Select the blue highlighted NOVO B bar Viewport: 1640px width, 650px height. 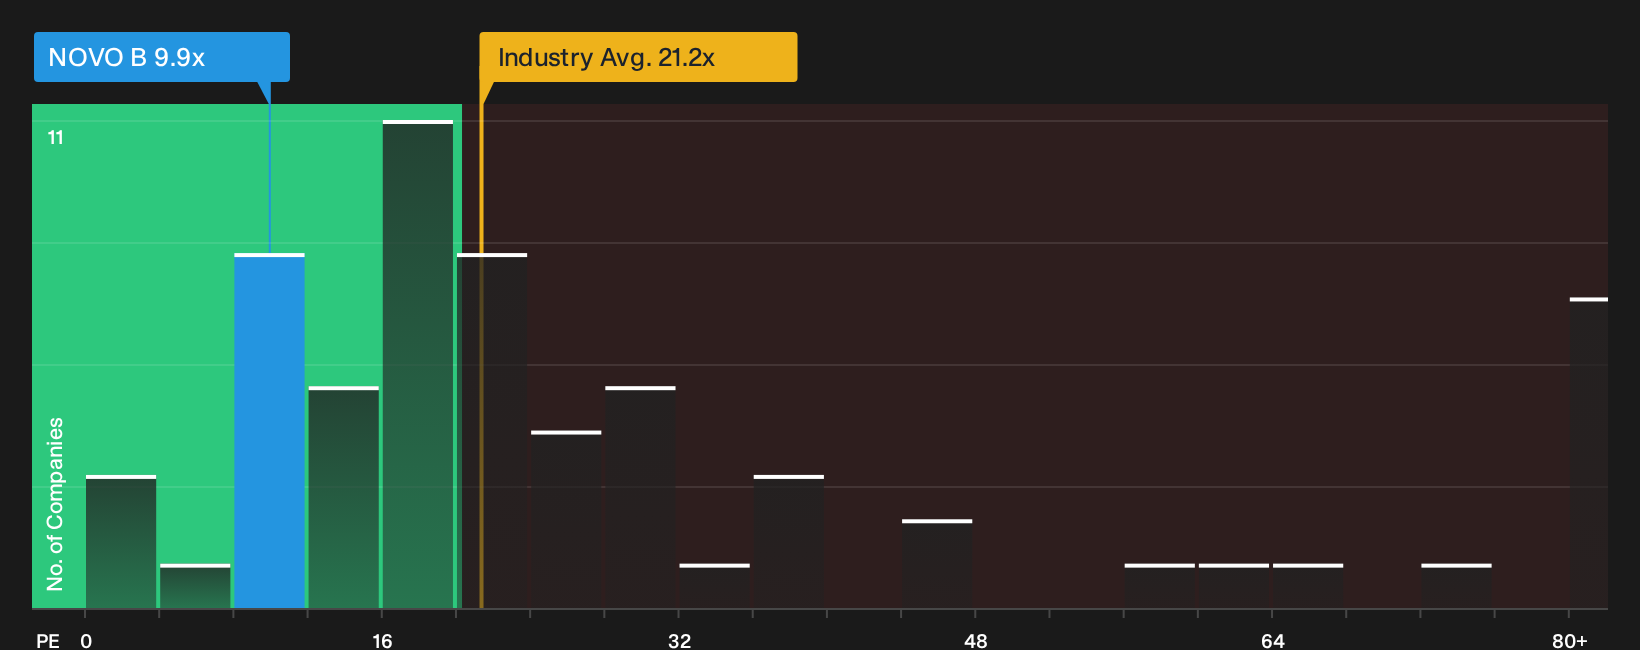269,431
